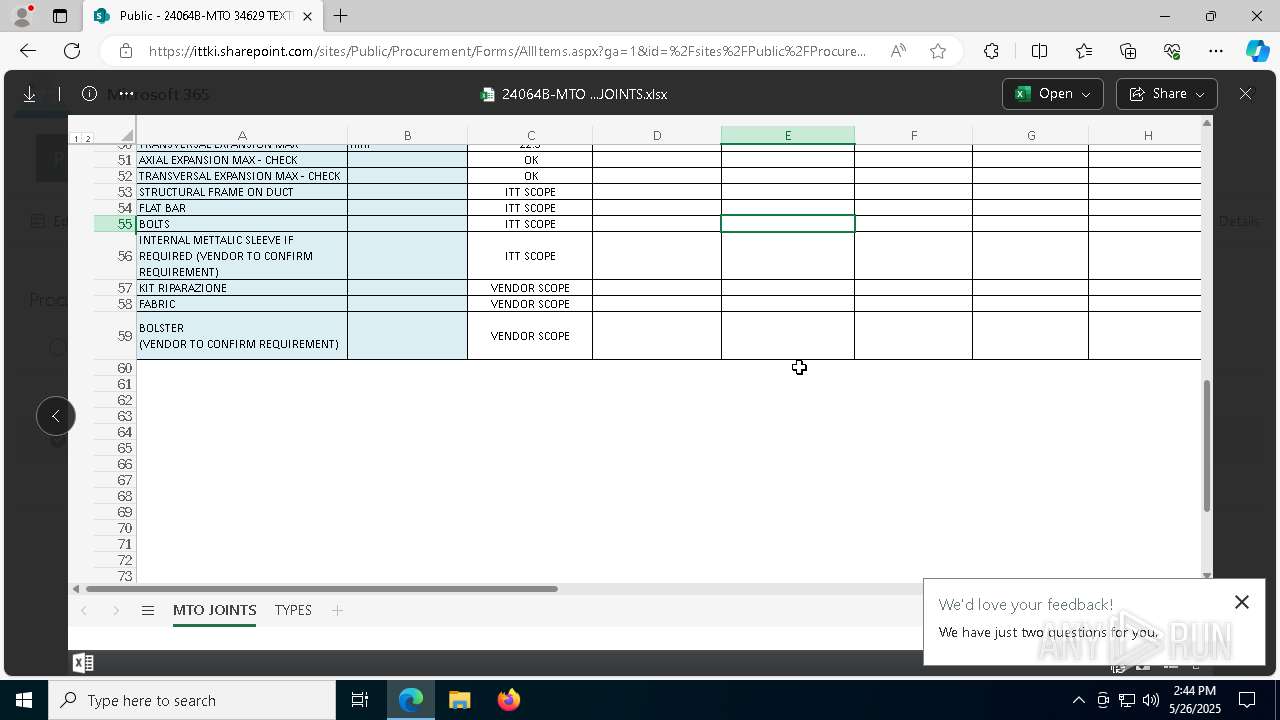Open Windows Start menu
Screen dimensions: 1280x720
click(x=24, y=700)
